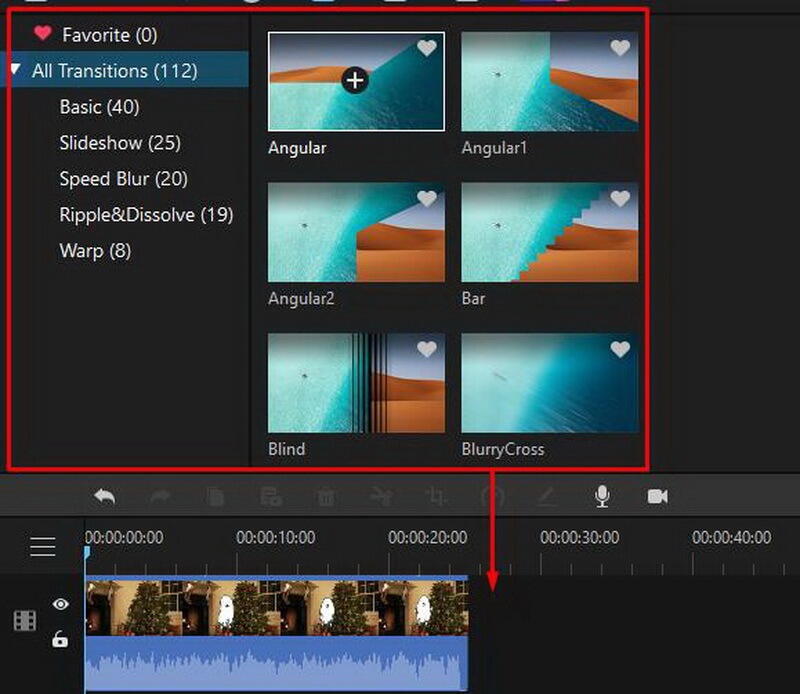Select the Angular1 transition thumbnail
The height and width of the screenshot is (694, 800).
tap(549, 82)
